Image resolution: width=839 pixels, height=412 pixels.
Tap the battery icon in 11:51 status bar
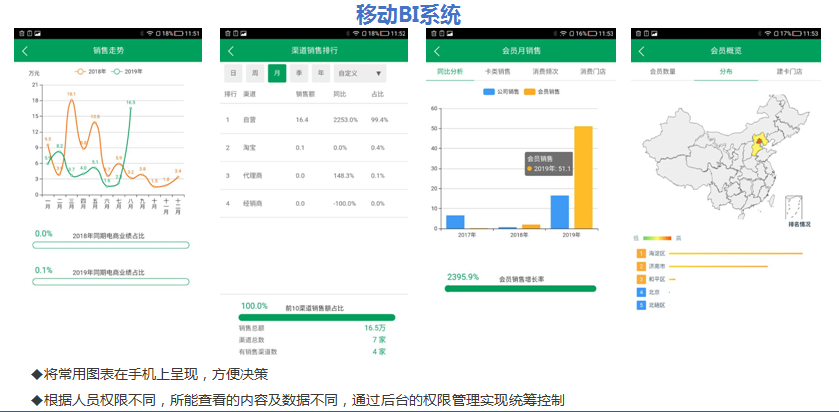(179, 33)
